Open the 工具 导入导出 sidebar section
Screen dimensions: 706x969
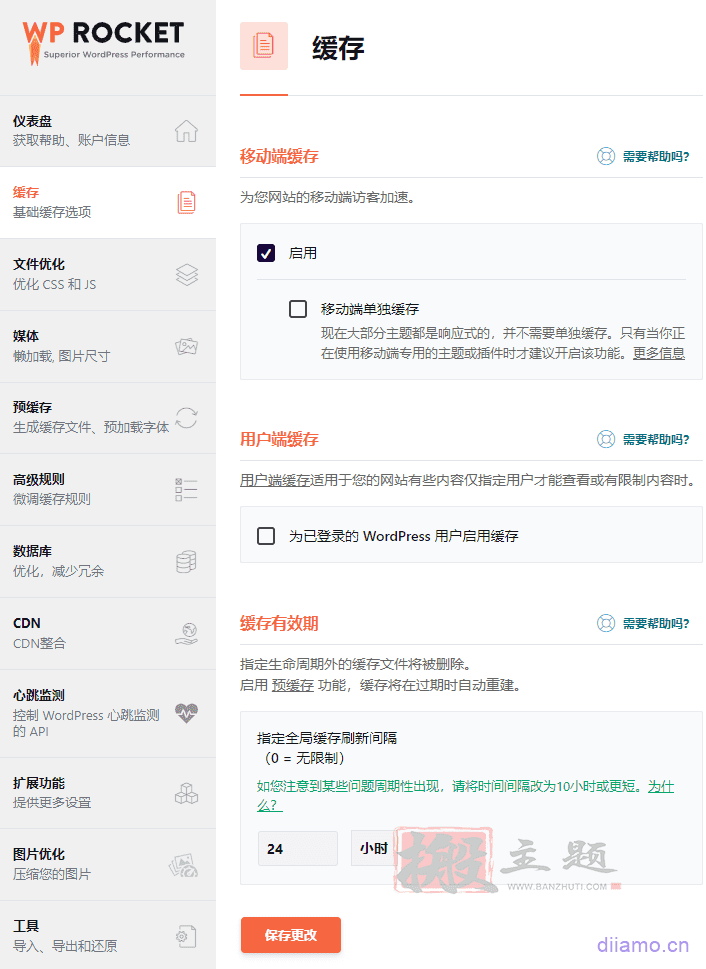(x=108, y=935)
